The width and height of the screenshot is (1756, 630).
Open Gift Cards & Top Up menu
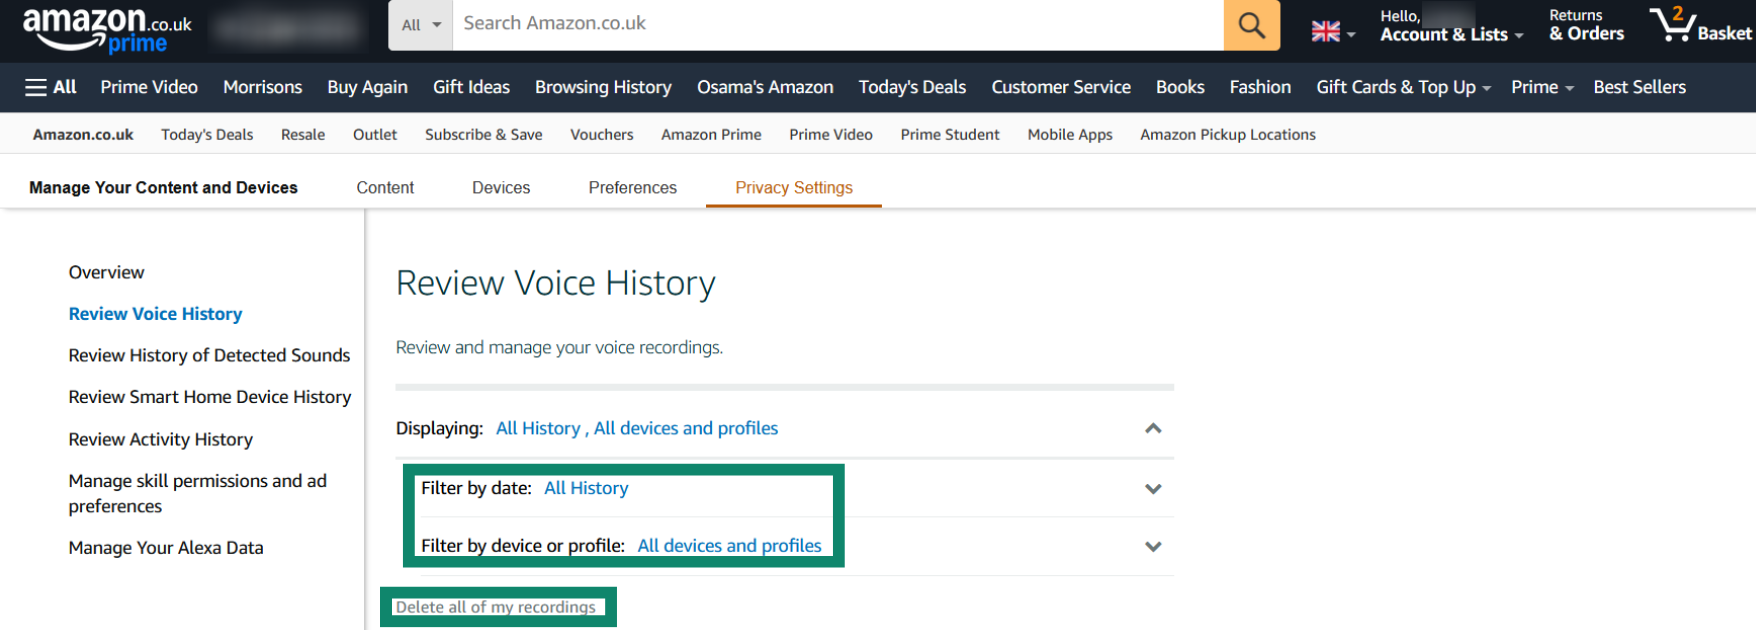point(1402,87)
